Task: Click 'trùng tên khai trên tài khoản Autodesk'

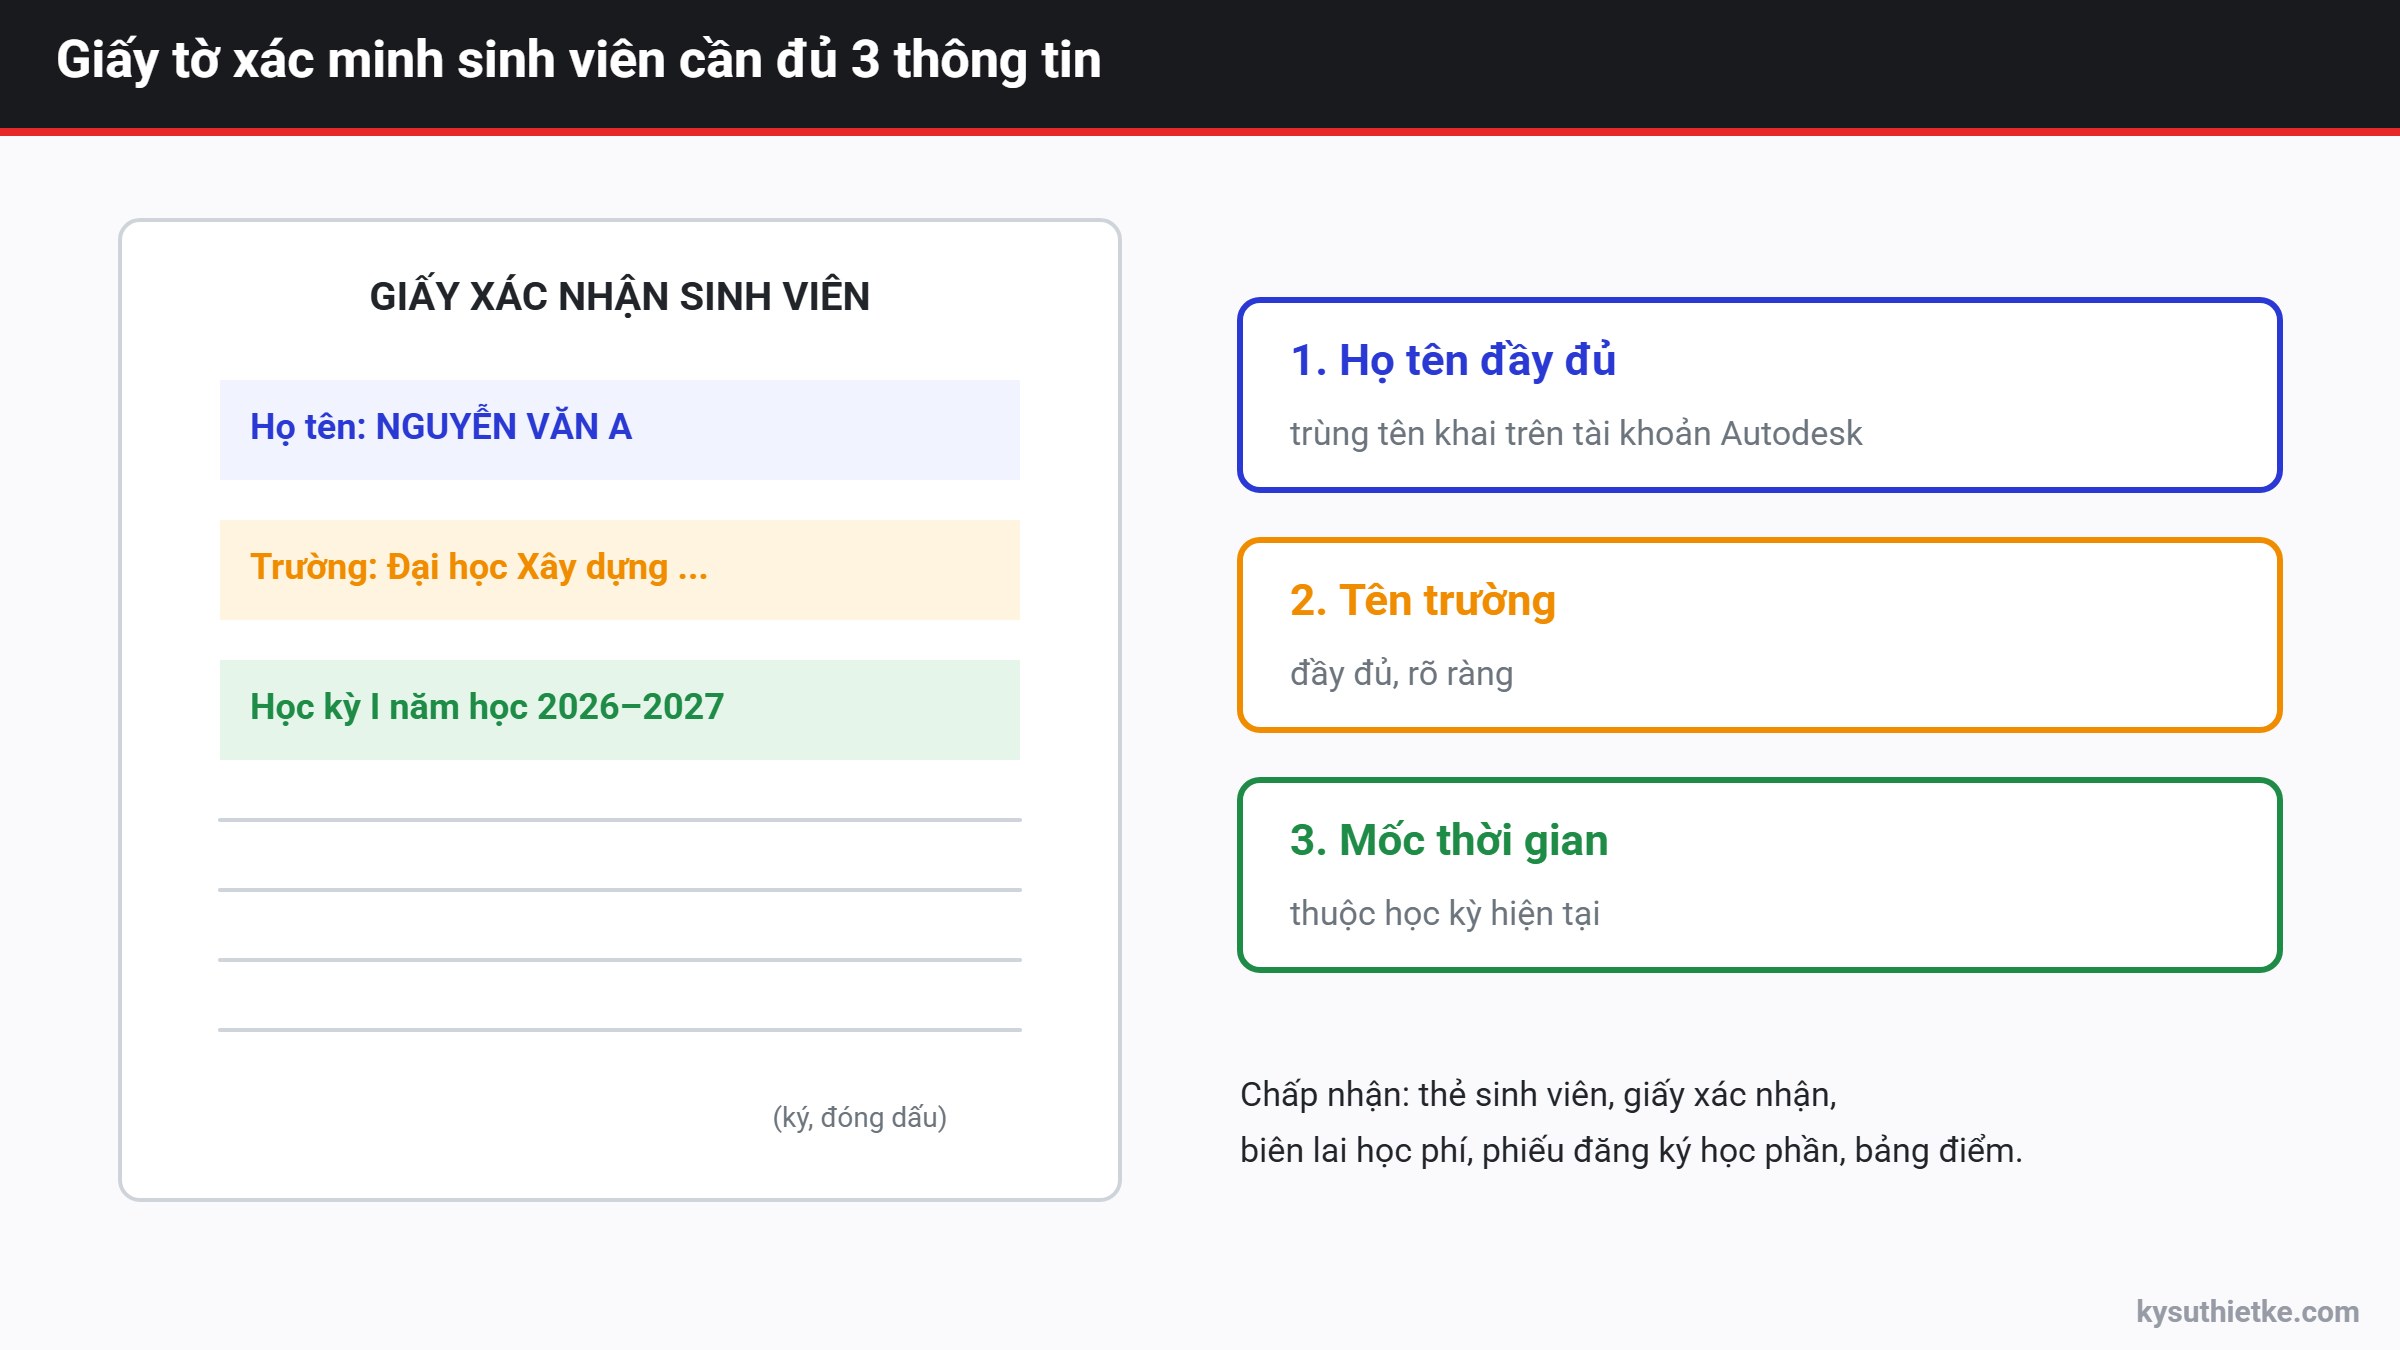Action: 1576,434
